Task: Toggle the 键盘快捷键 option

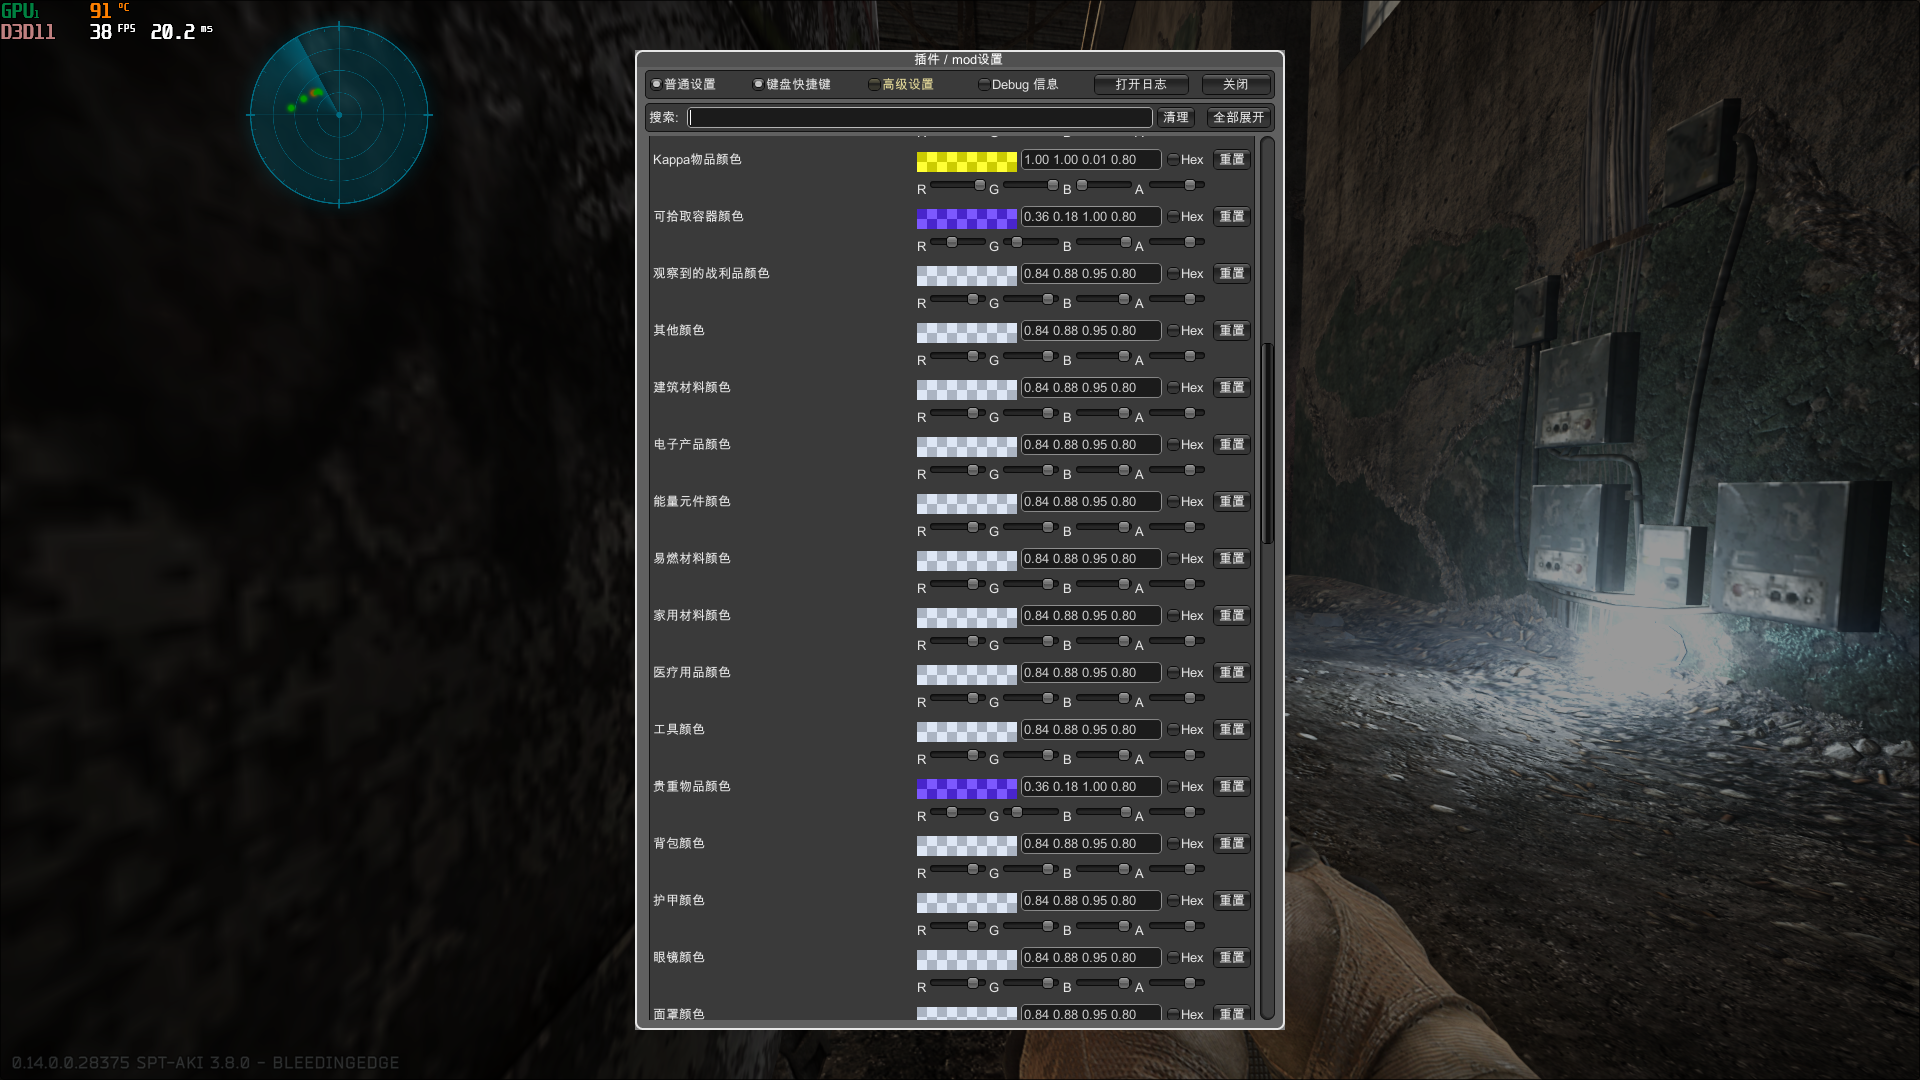Action: tap(792, 84)
